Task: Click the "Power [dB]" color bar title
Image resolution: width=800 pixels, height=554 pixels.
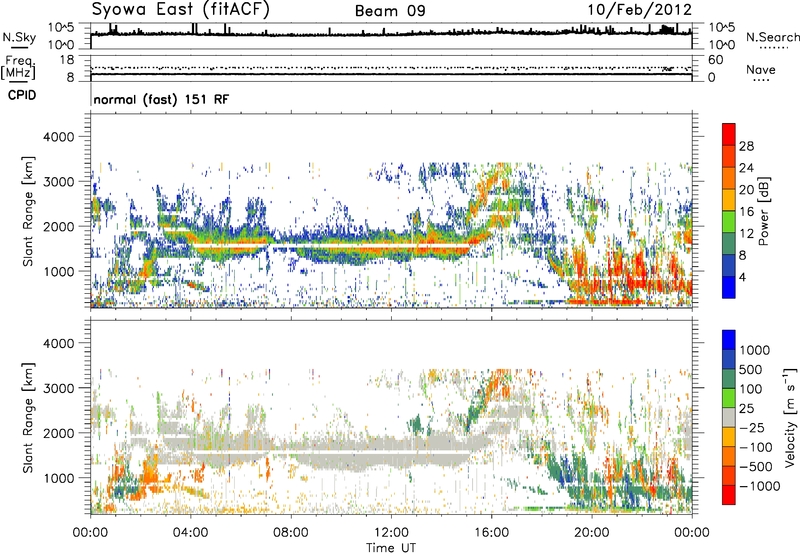Action: (764, 211)
